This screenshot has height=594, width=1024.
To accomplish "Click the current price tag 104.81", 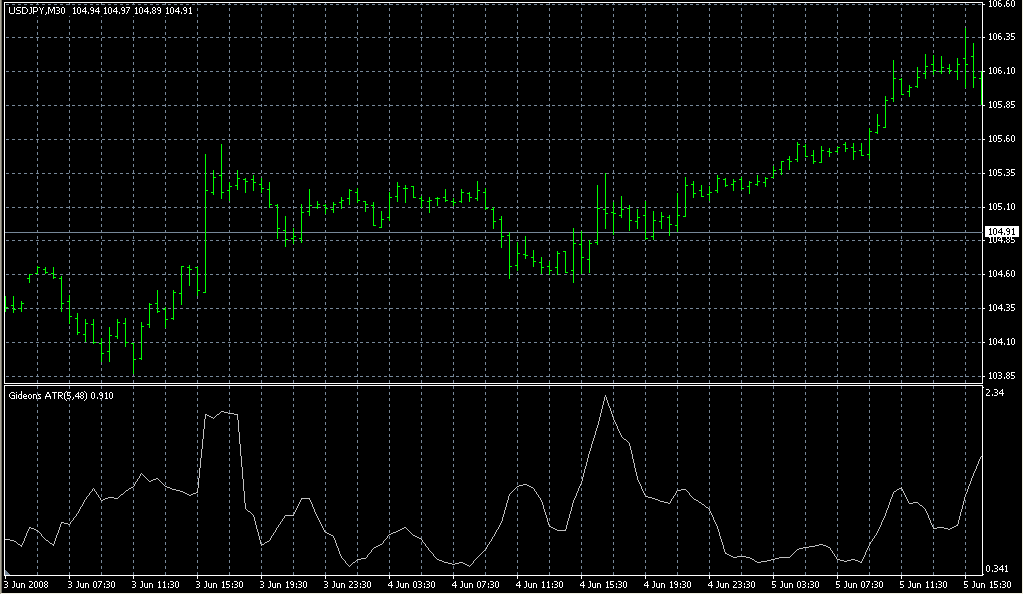I will pyautogui.click(x=1000, y=231).
